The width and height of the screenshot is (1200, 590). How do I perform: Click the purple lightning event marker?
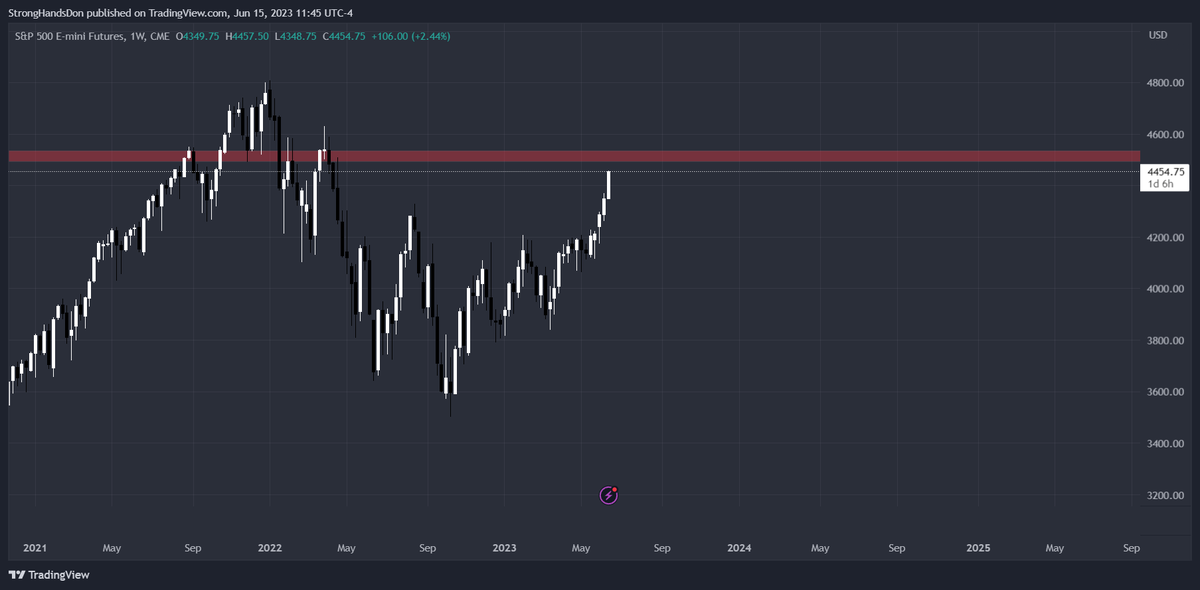click(608, 494)
